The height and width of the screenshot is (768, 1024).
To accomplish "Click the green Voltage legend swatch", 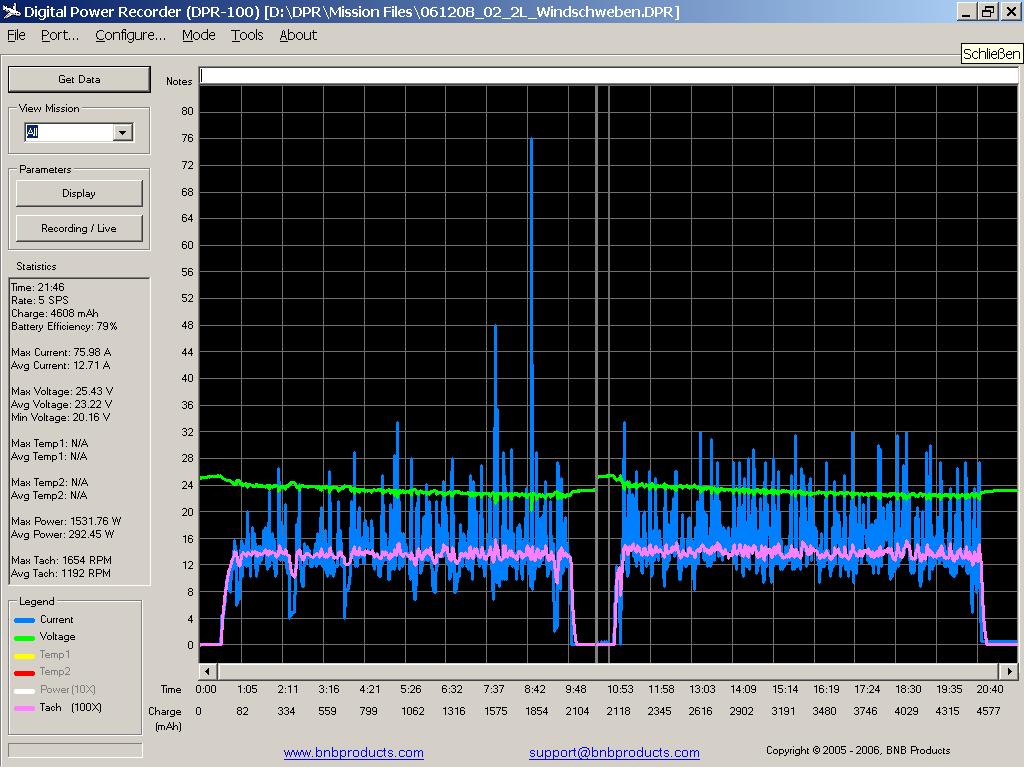I will (24, 637).
